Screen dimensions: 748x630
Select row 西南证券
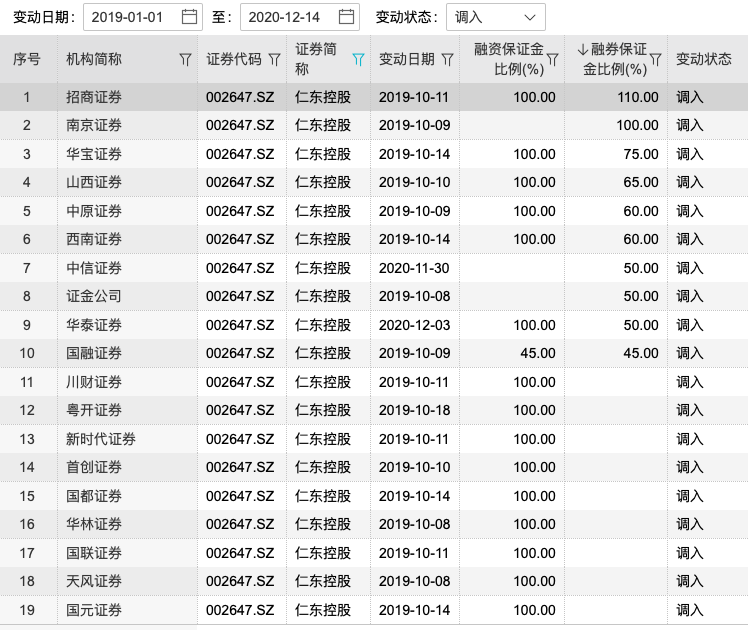pos(374,239)
